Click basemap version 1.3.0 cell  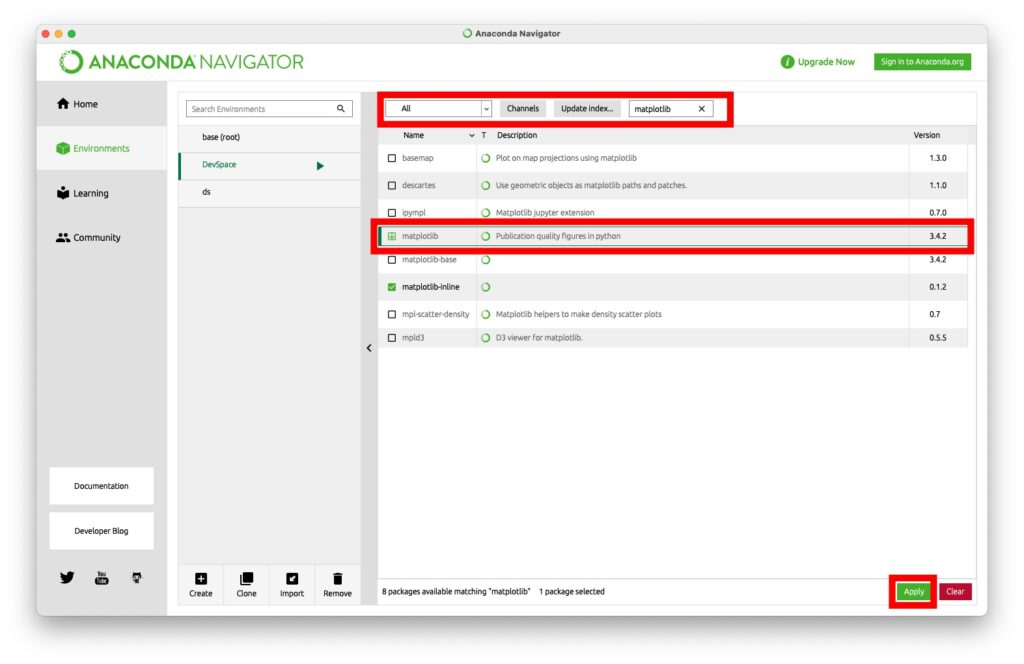[x=937, y=158]
